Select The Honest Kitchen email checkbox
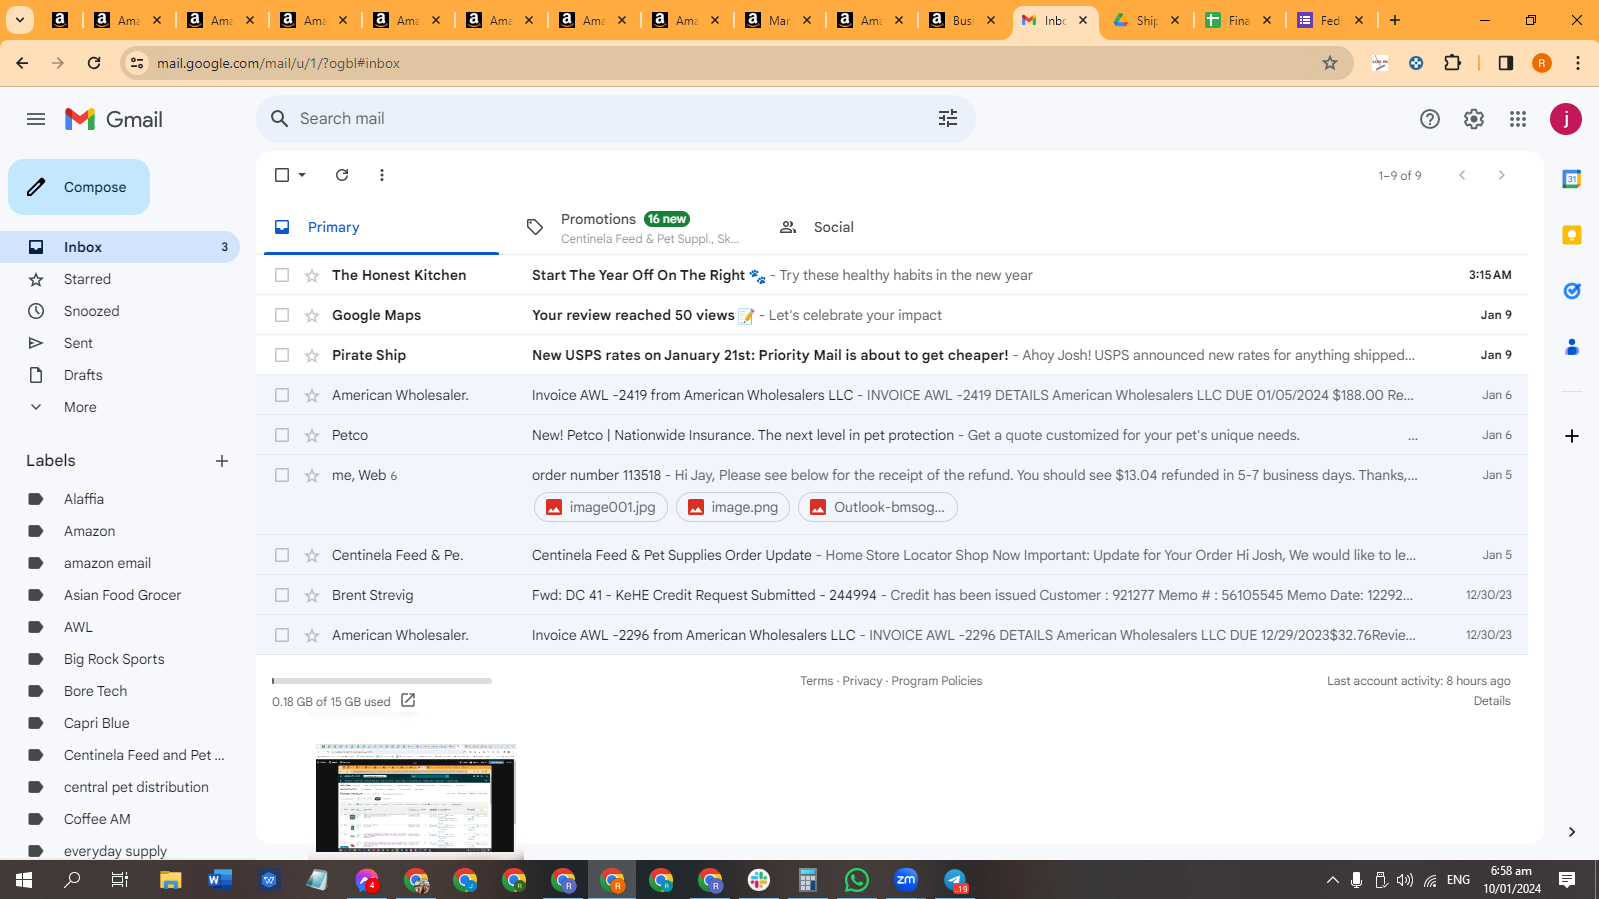 click(x=282, y=275)
